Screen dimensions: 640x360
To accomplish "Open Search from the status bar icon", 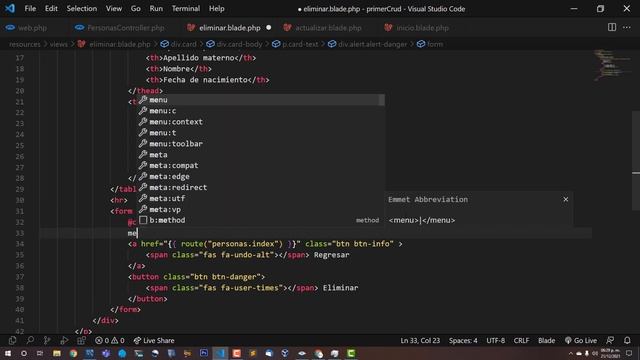I will 30,340.
